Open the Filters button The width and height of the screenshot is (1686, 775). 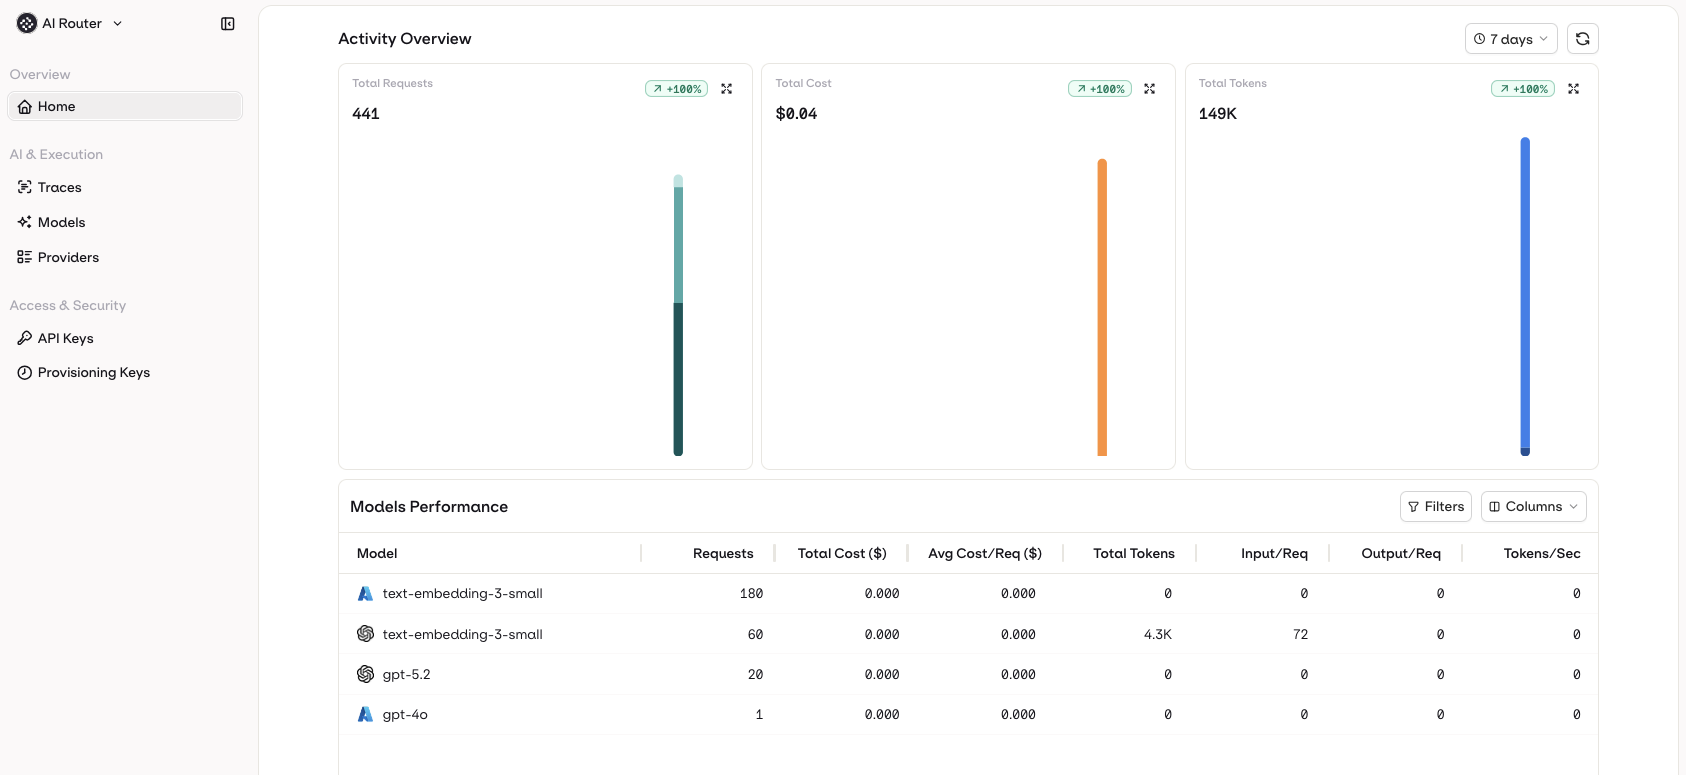1436,507
